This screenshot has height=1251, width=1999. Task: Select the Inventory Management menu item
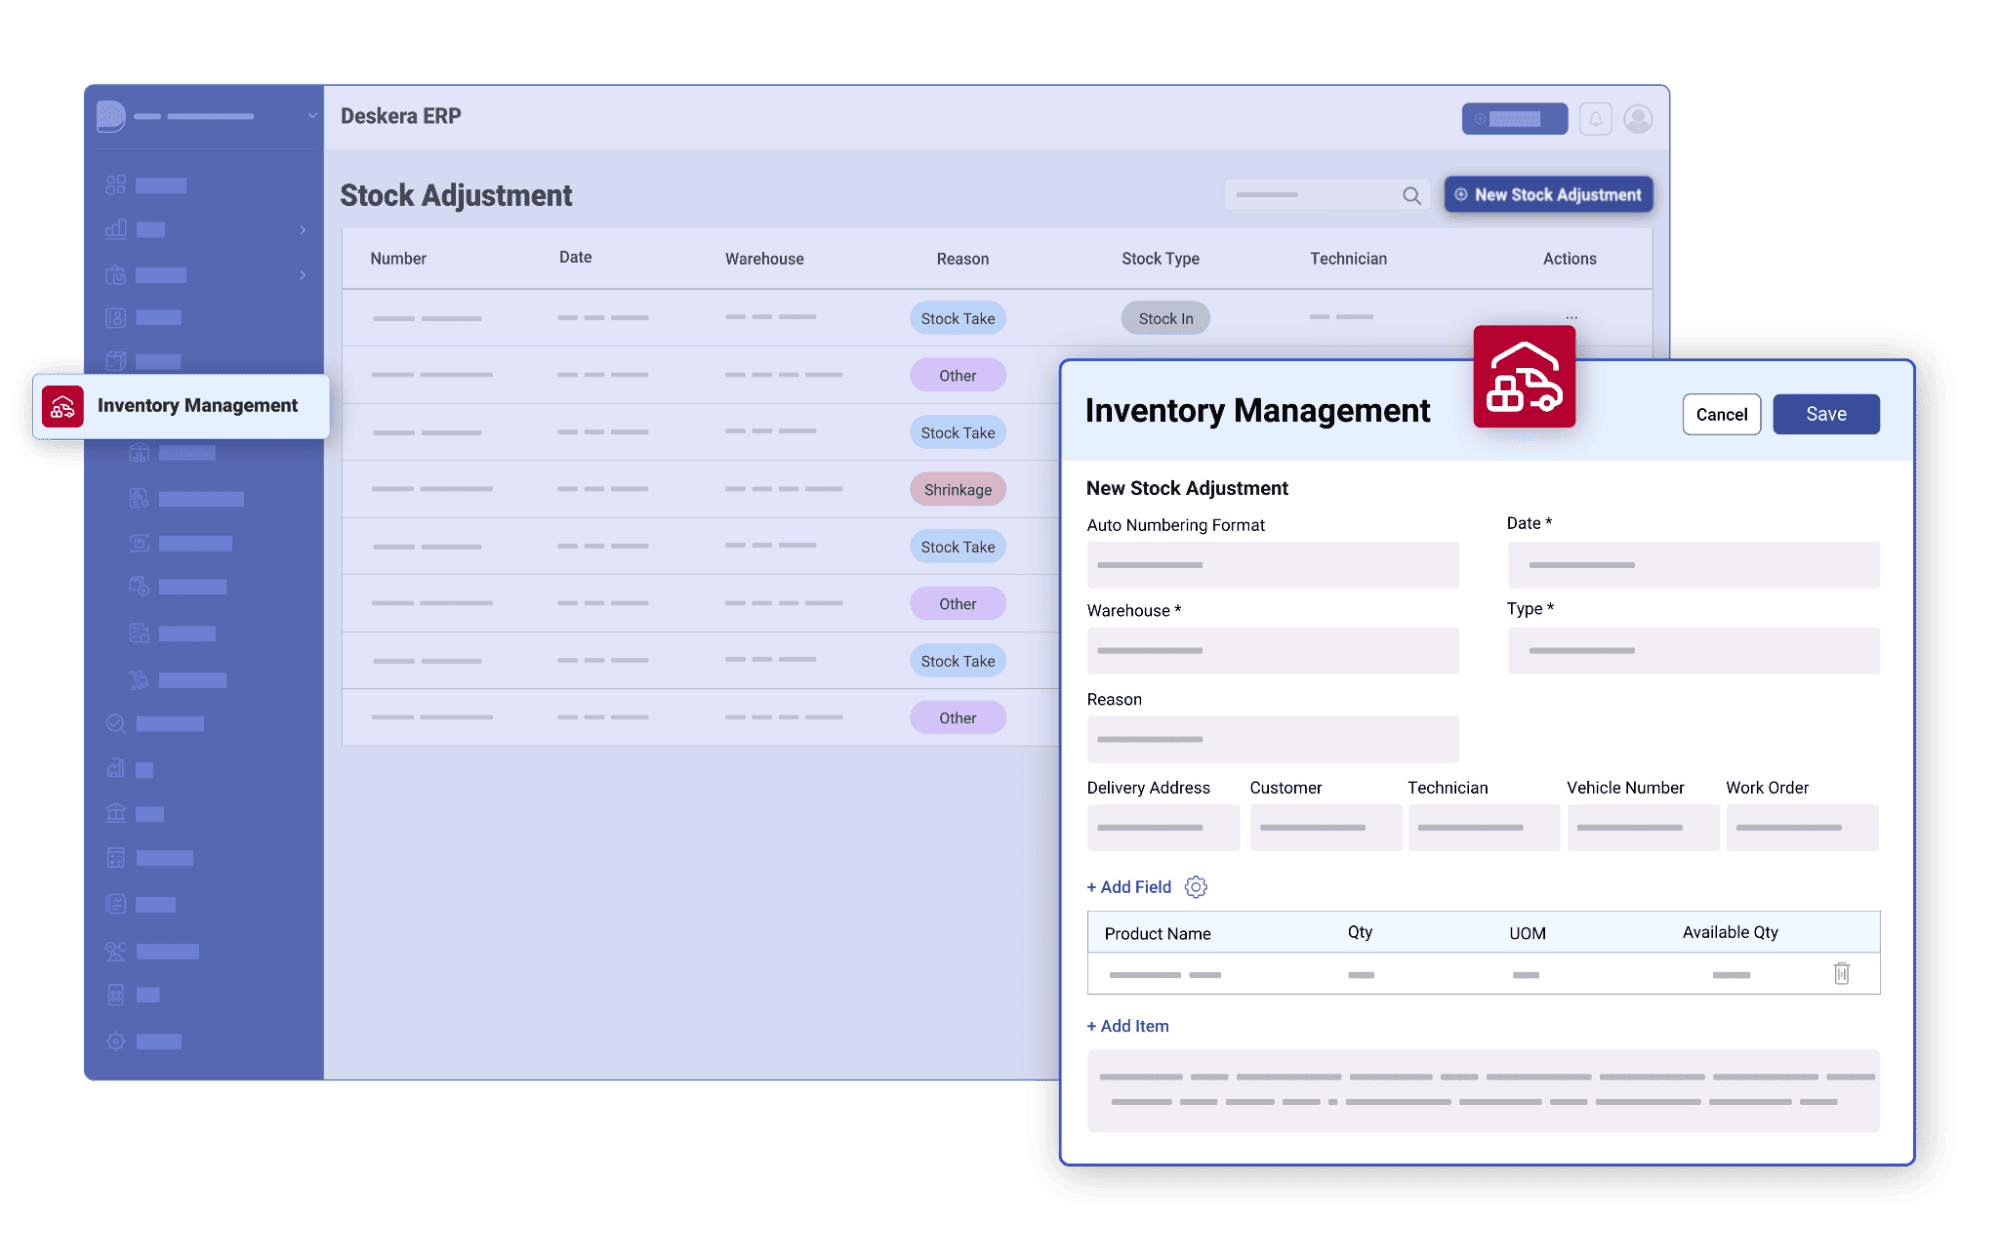point(180,406)
